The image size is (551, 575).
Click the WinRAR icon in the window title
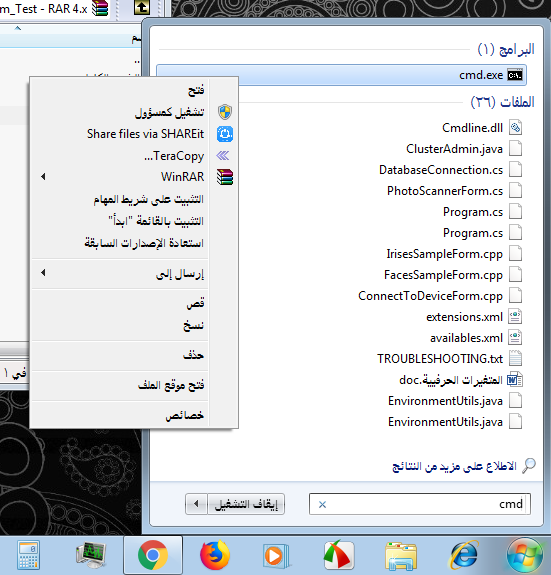(x=100, y=8)
